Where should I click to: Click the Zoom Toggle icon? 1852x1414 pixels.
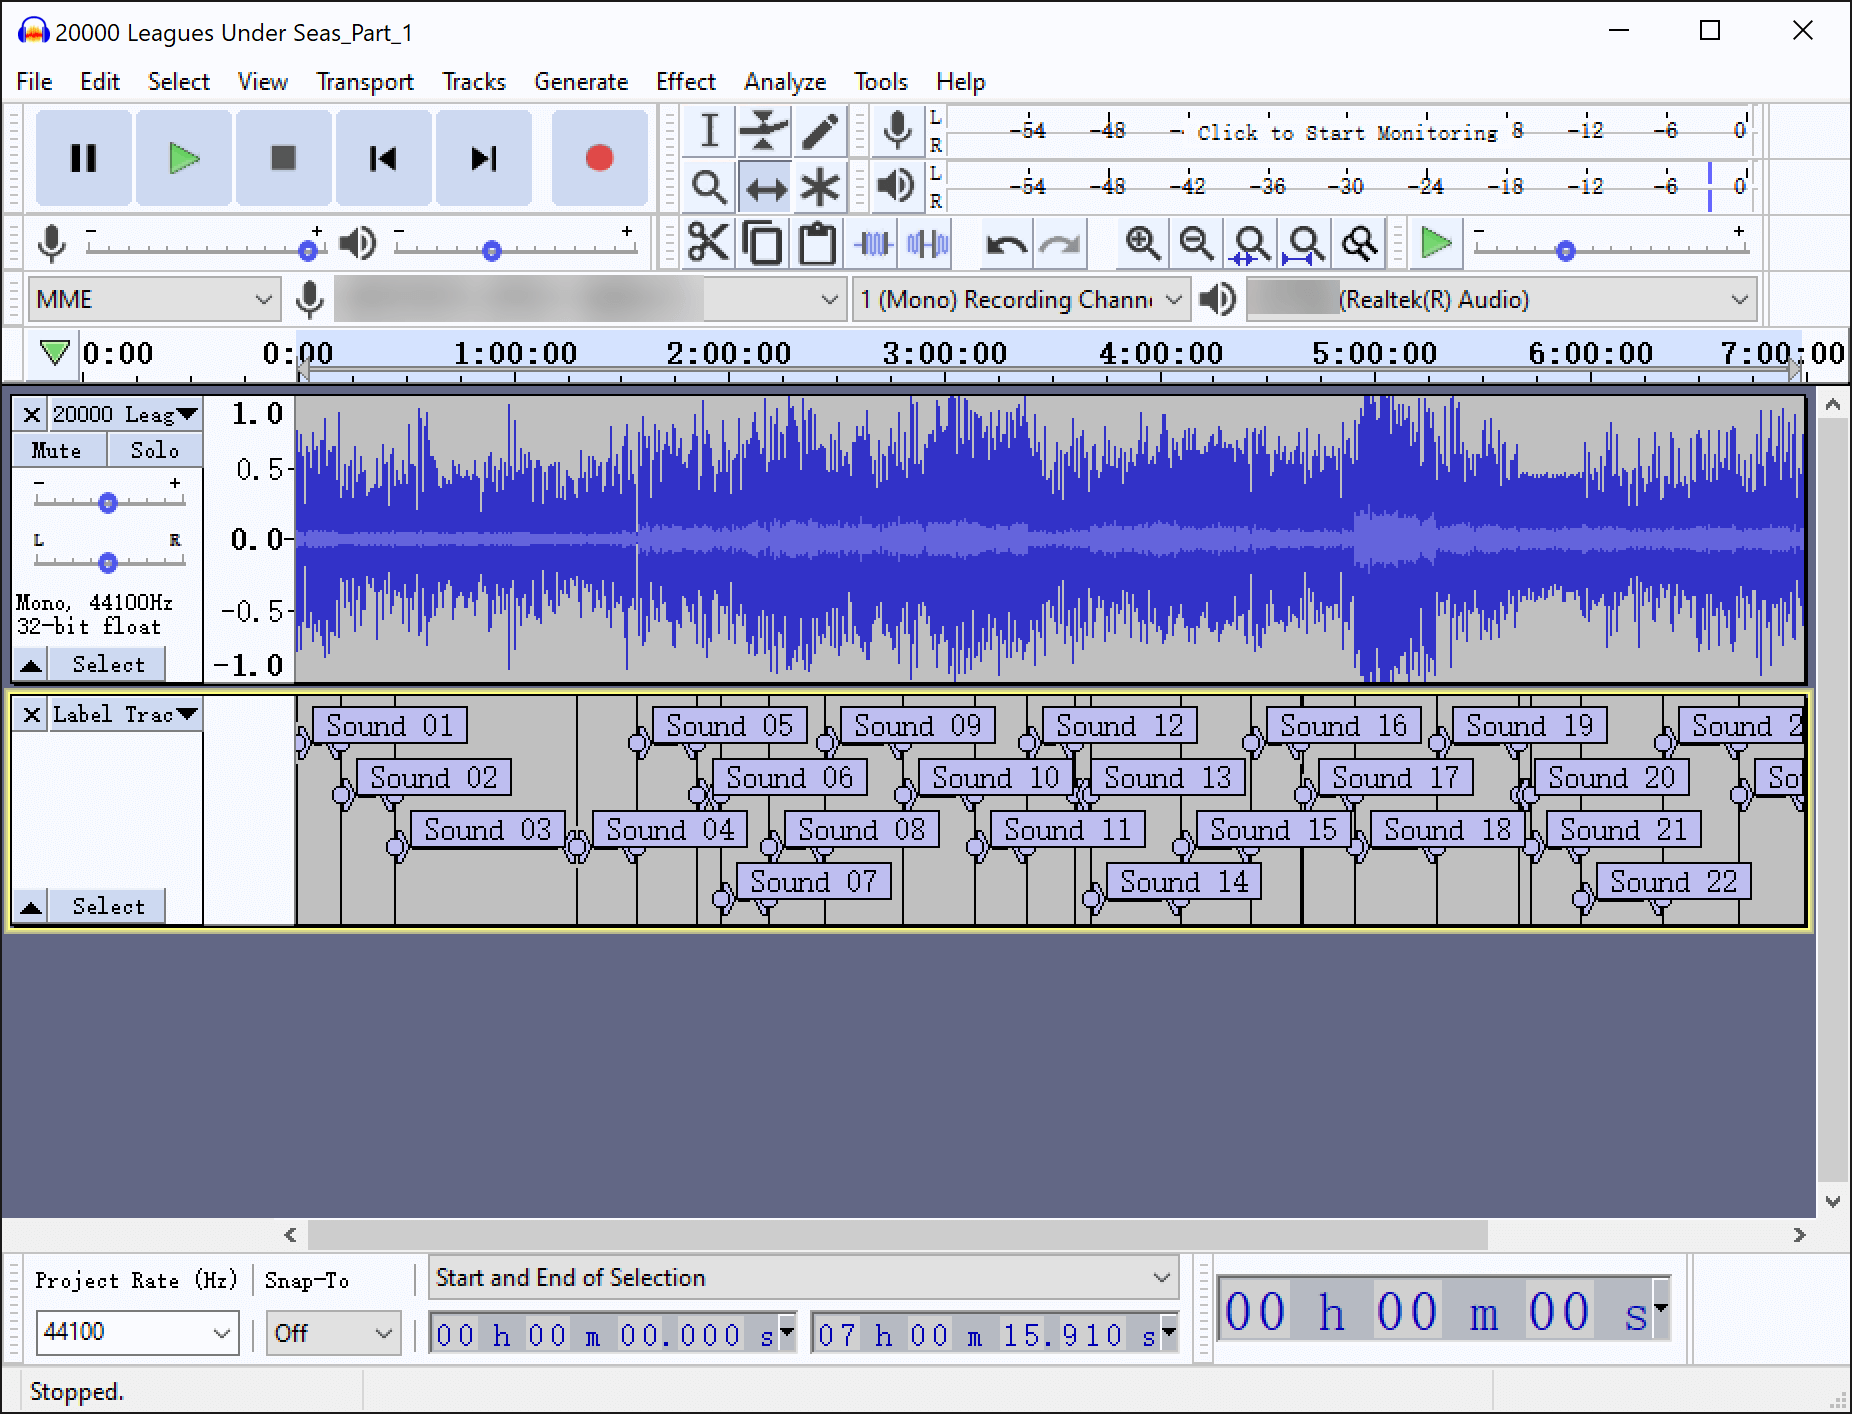tap(1359, 243)
